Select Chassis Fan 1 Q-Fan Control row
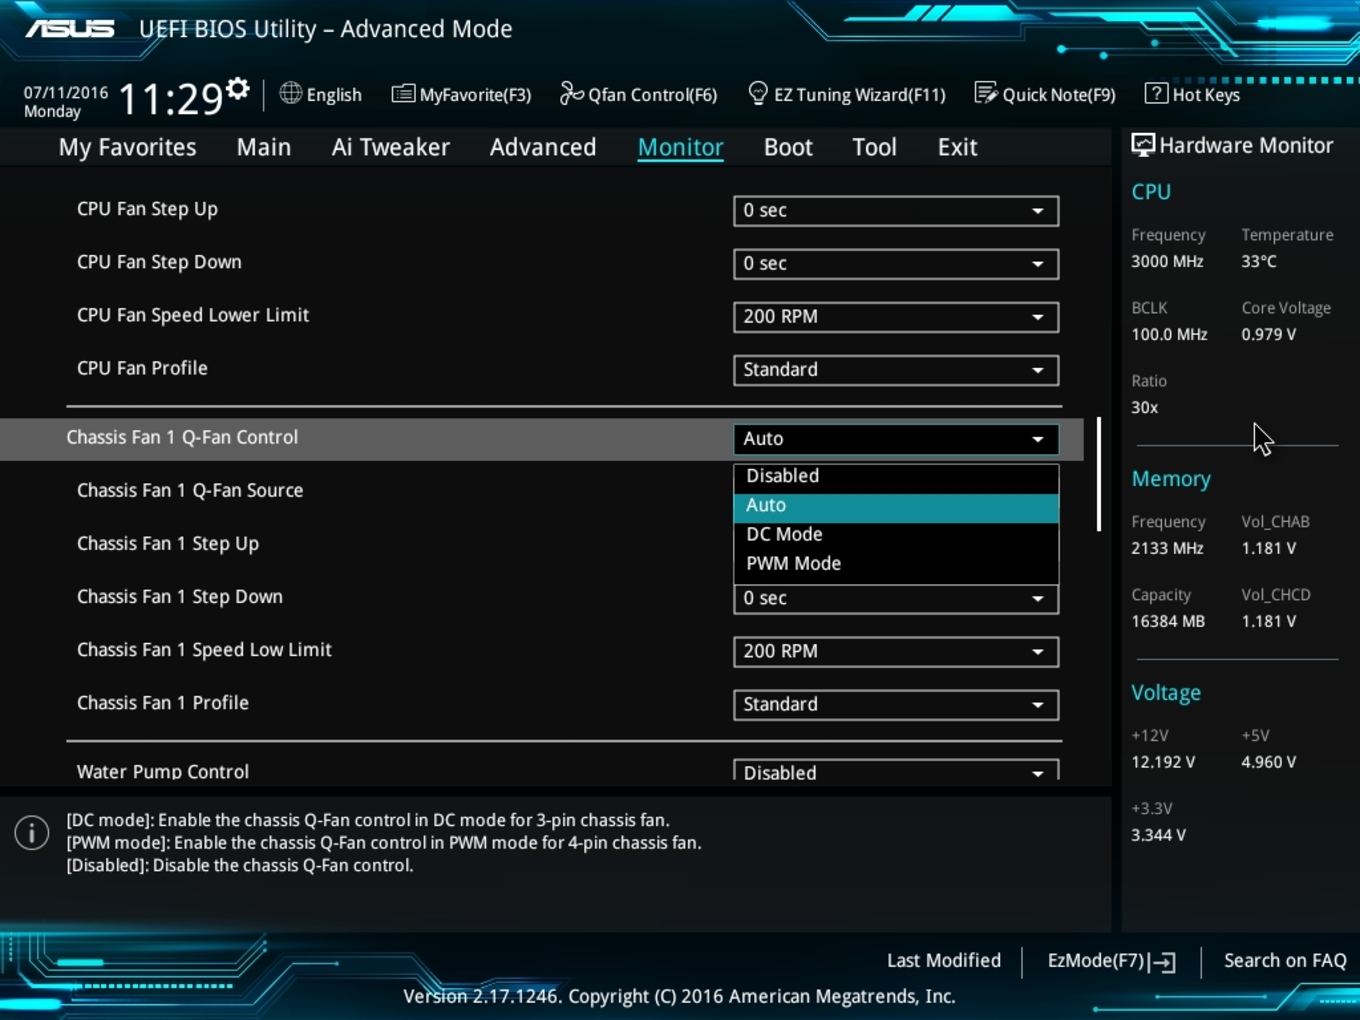 point(542,438)
